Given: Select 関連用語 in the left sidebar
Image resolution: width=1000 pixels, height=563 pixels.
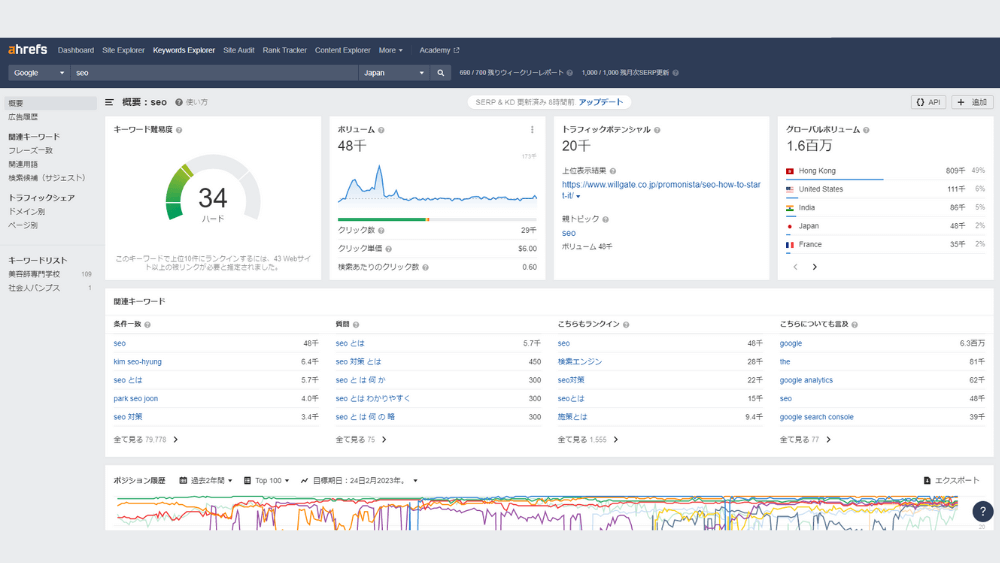Looking at the screenshot, I should pyautogui.click(x=23, y=165).
